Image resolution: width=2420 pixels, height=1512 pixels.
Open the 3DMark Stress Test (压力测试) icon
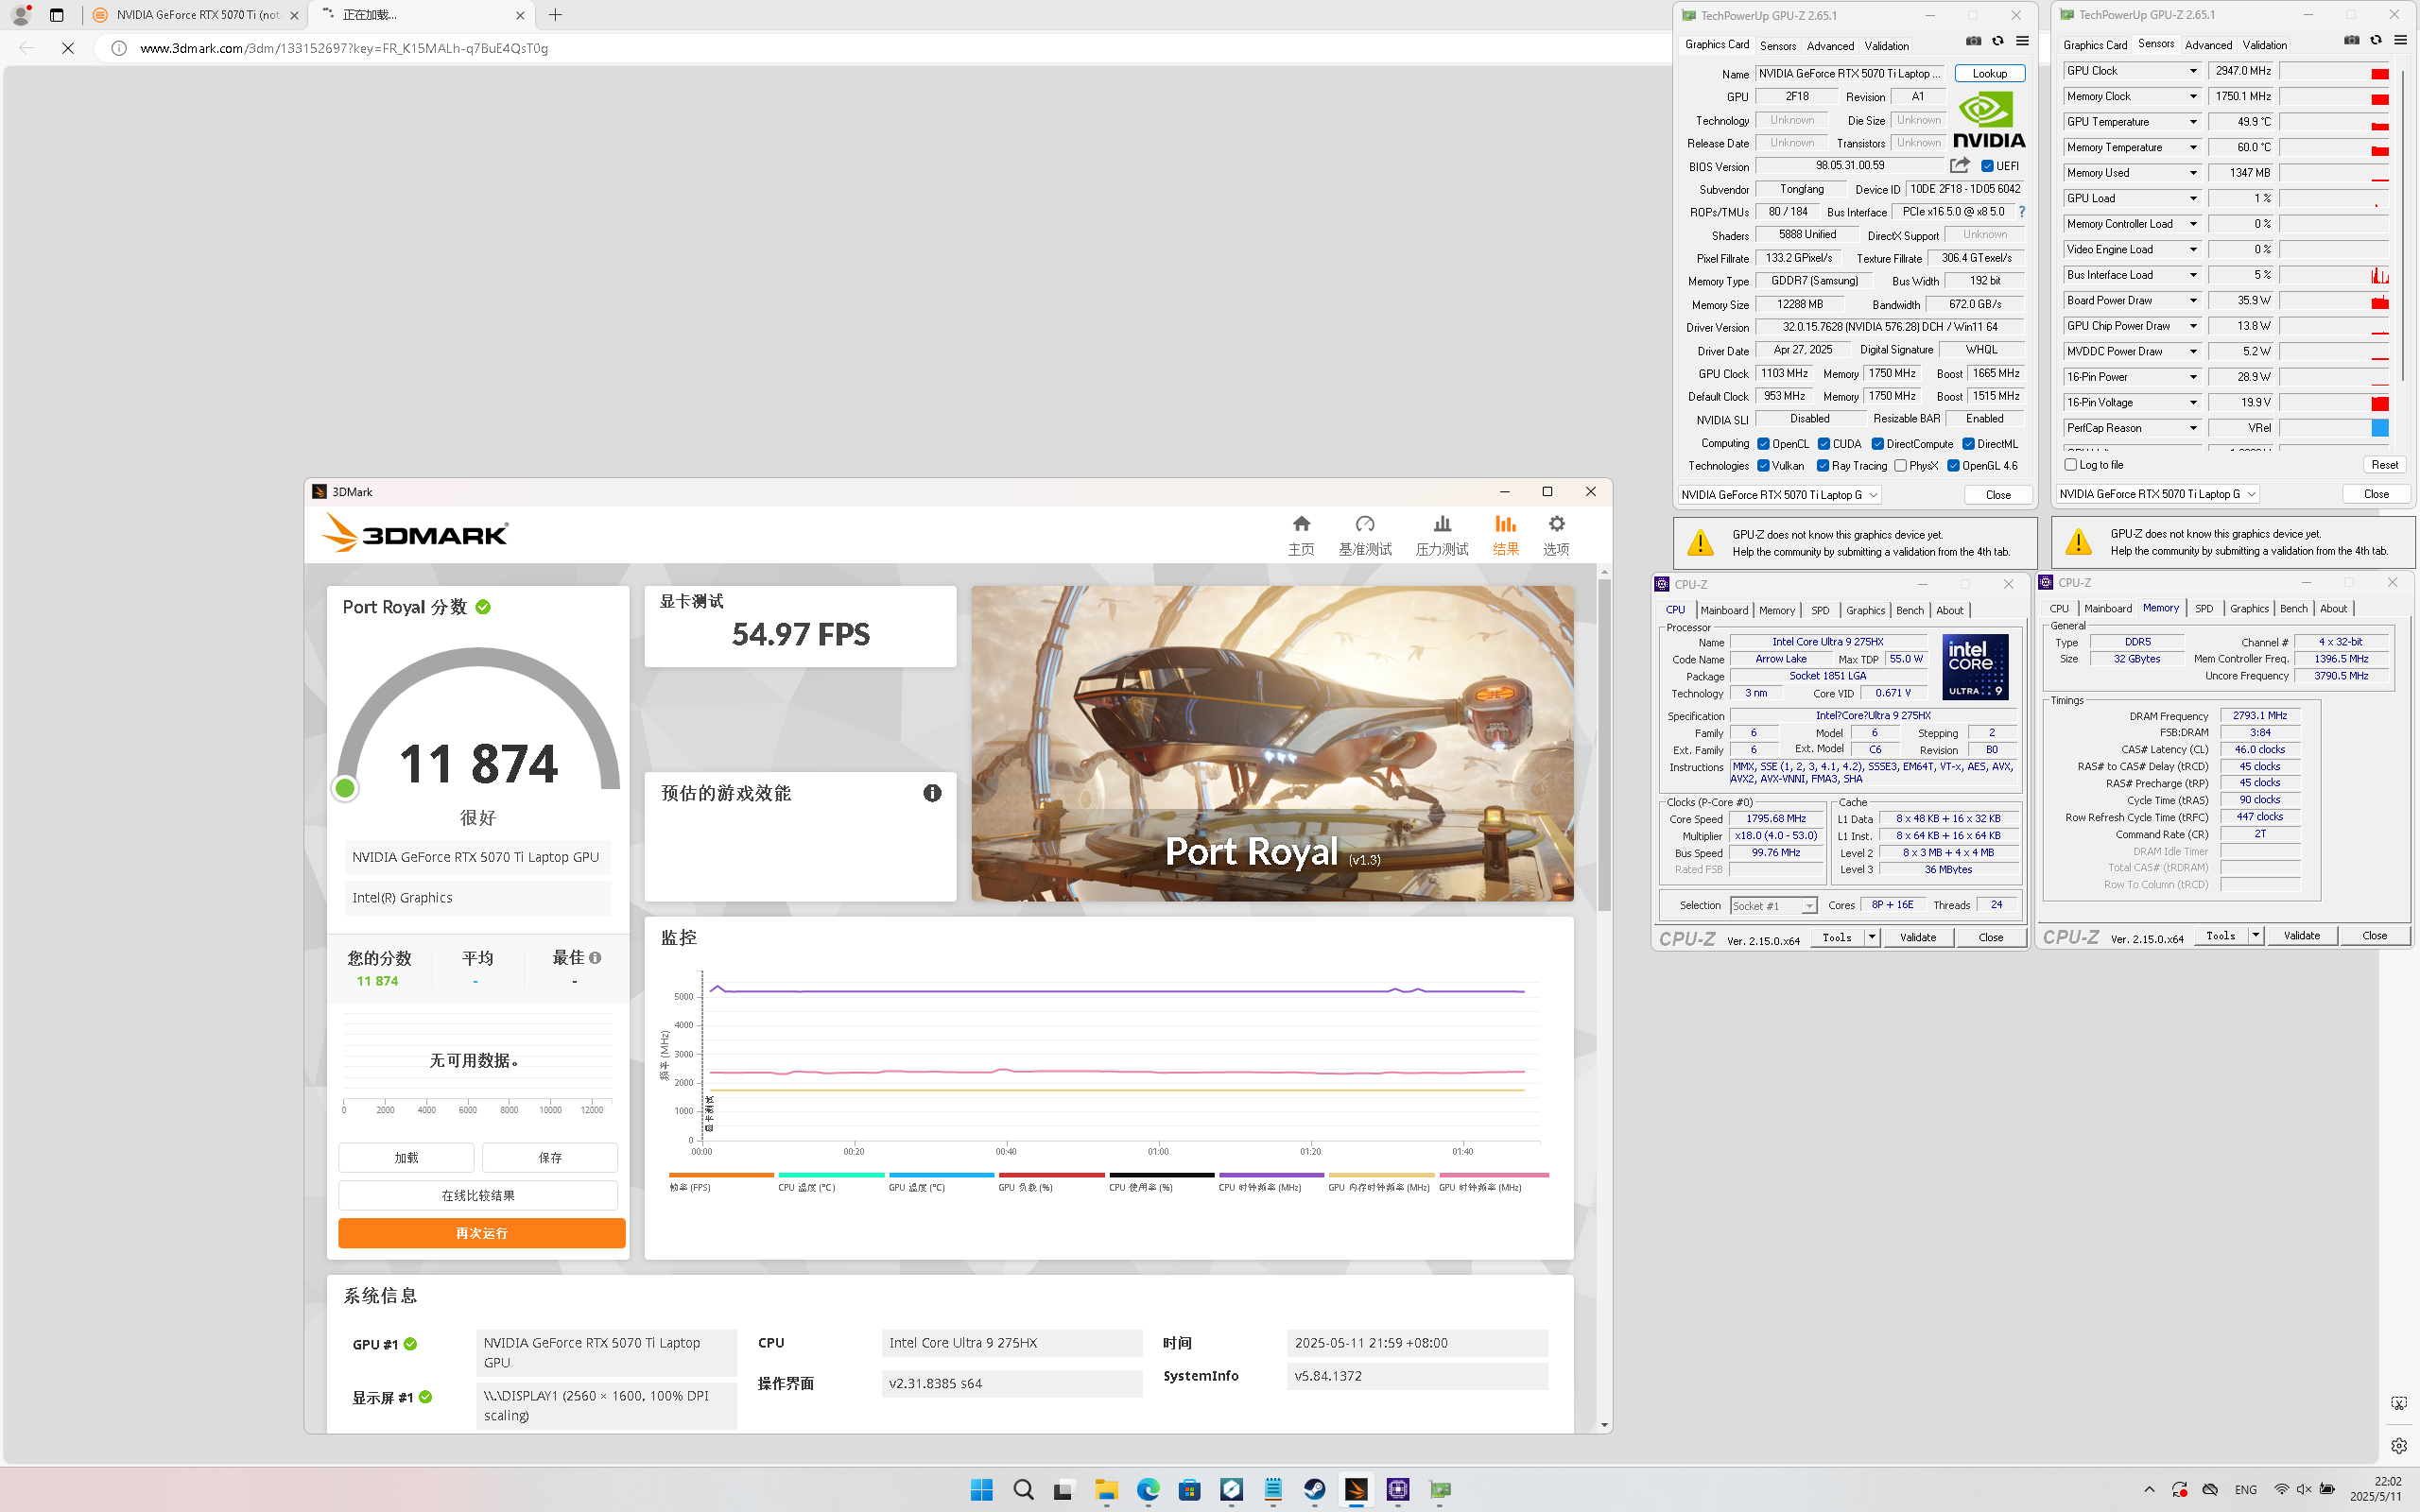(x=1442, y=524)
